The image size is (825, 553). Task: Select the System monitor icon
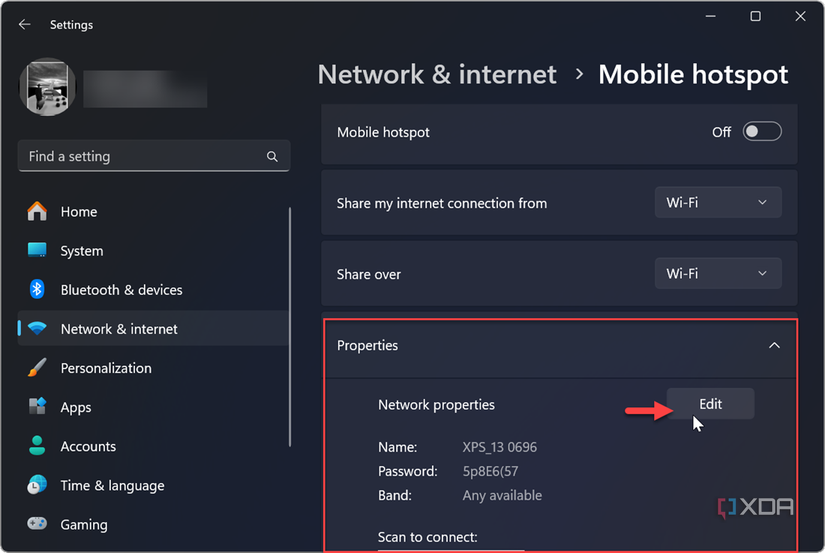(x=37, y=250)
